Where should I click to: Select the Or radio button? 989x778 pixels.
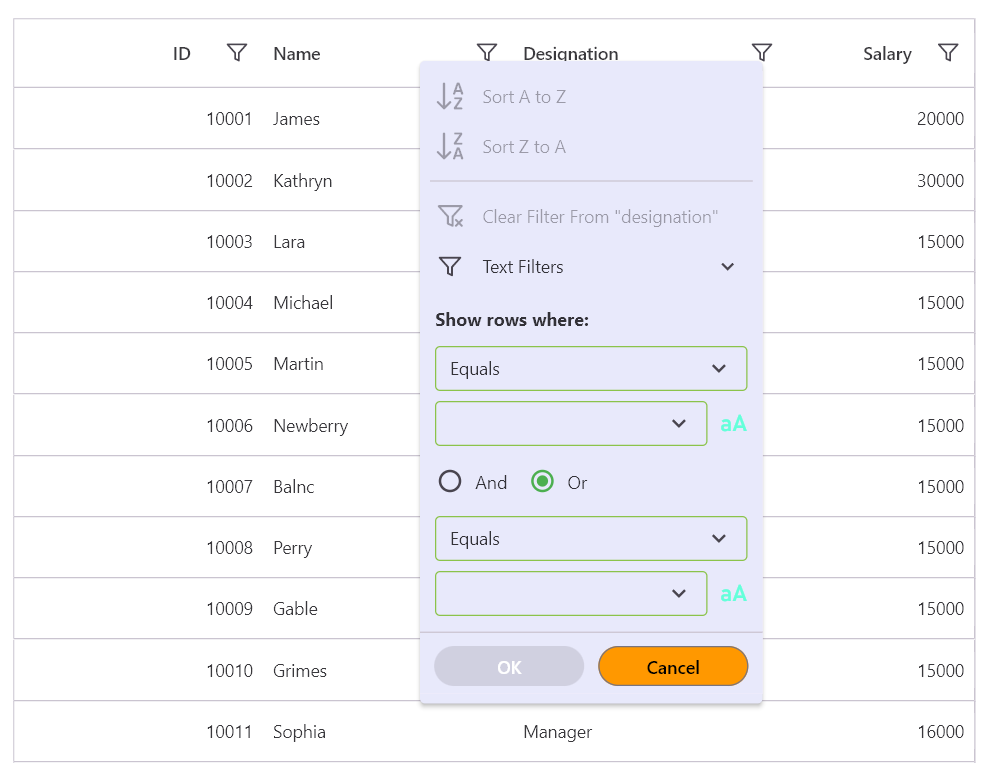[542, 481]
